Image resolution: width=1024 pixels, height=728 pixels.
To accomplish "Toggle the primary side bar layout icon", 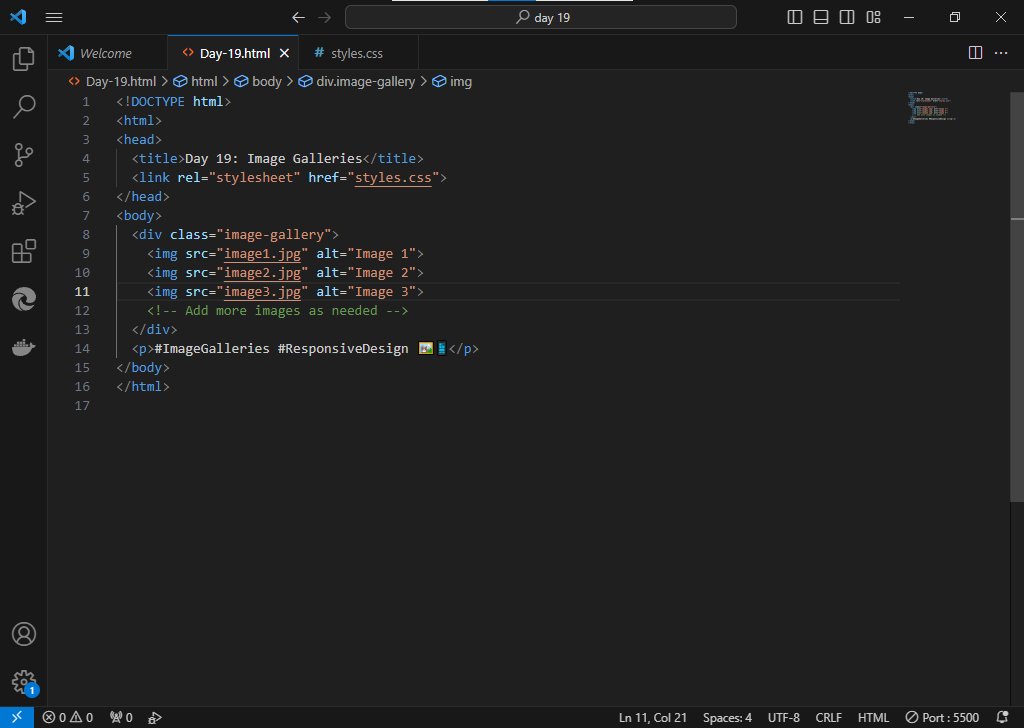I will (x=795, y=18).
